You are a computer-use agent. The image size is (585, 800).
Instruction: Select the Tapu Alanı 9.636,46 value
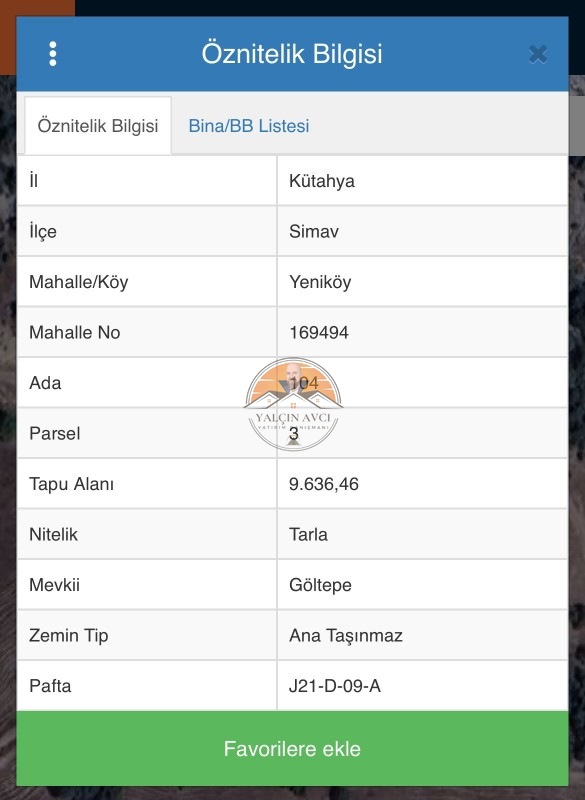[324, 484]
